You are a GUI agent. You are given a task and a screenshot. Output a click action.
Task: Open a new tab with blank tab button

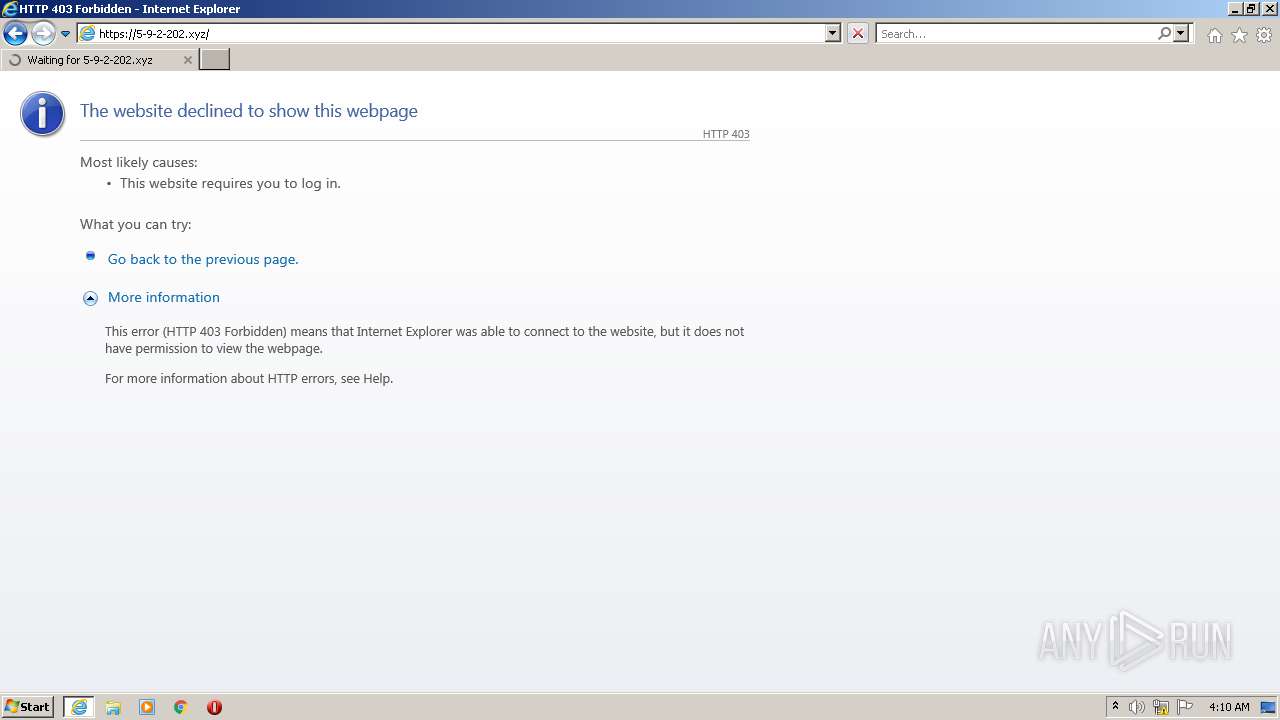click(215, 60)
